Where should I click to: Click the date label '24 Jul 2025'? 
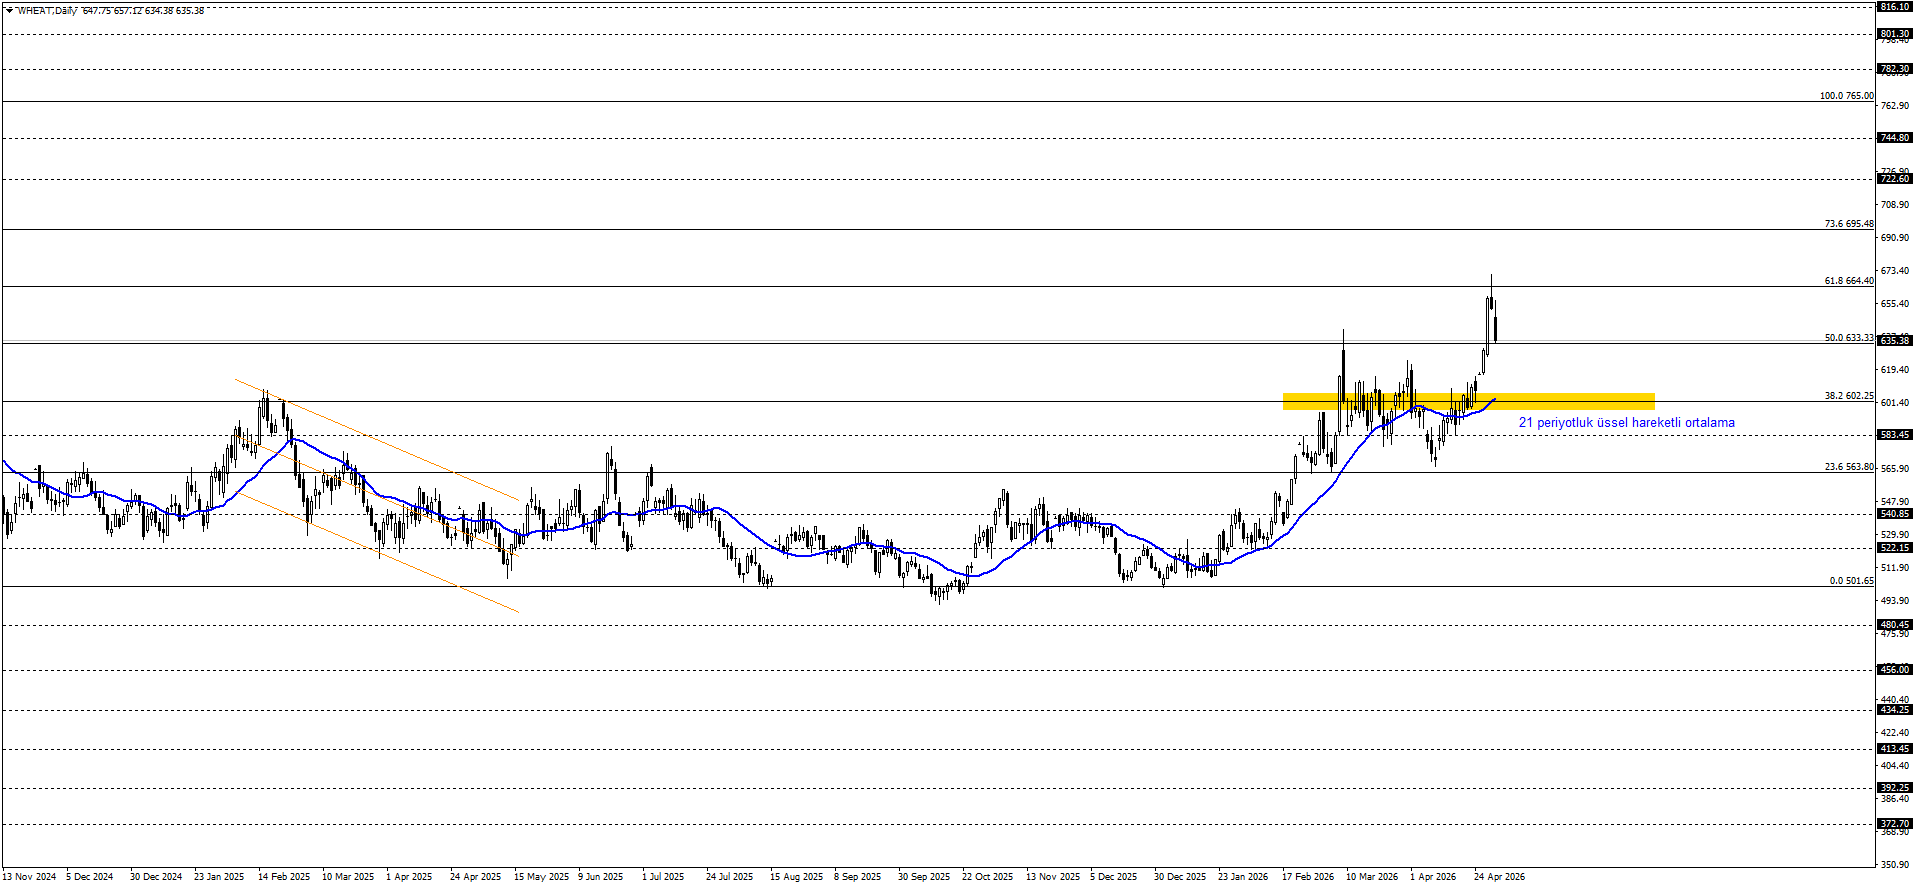pos(730,877)
